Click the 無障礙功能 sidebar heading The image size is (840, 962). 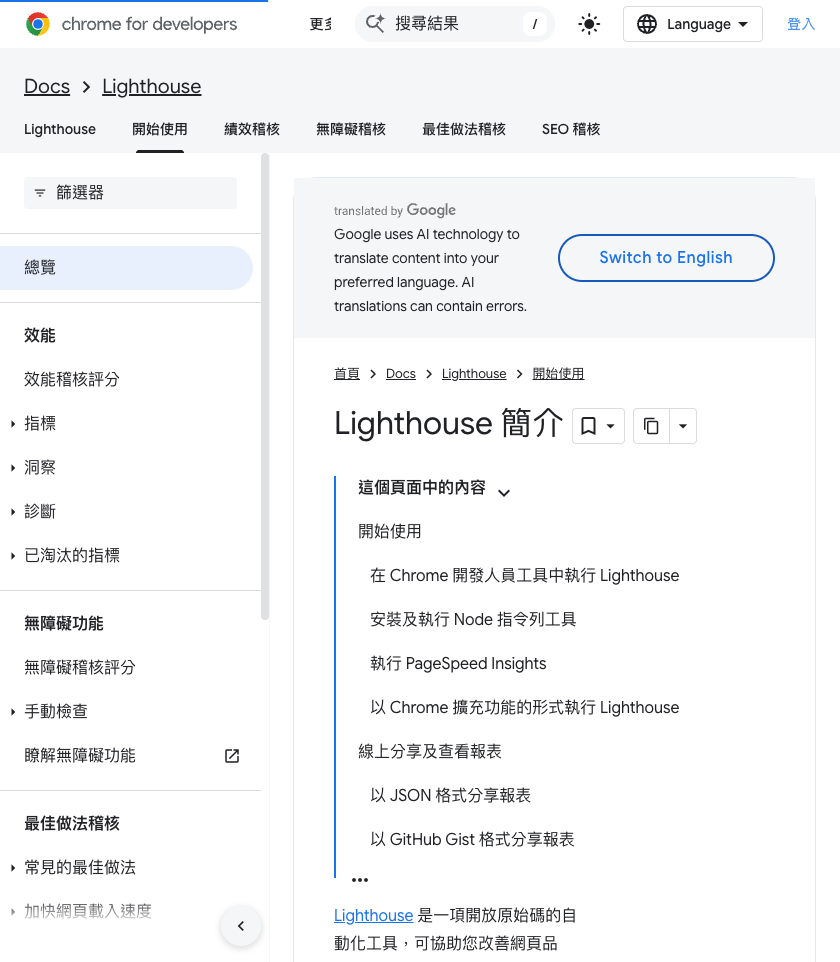click(x=64, y=623)
